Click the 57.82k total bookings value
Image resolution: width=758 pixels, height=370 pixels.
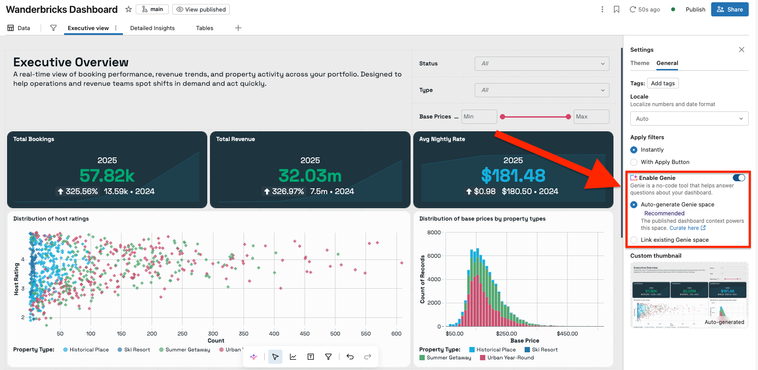[107, 176]
